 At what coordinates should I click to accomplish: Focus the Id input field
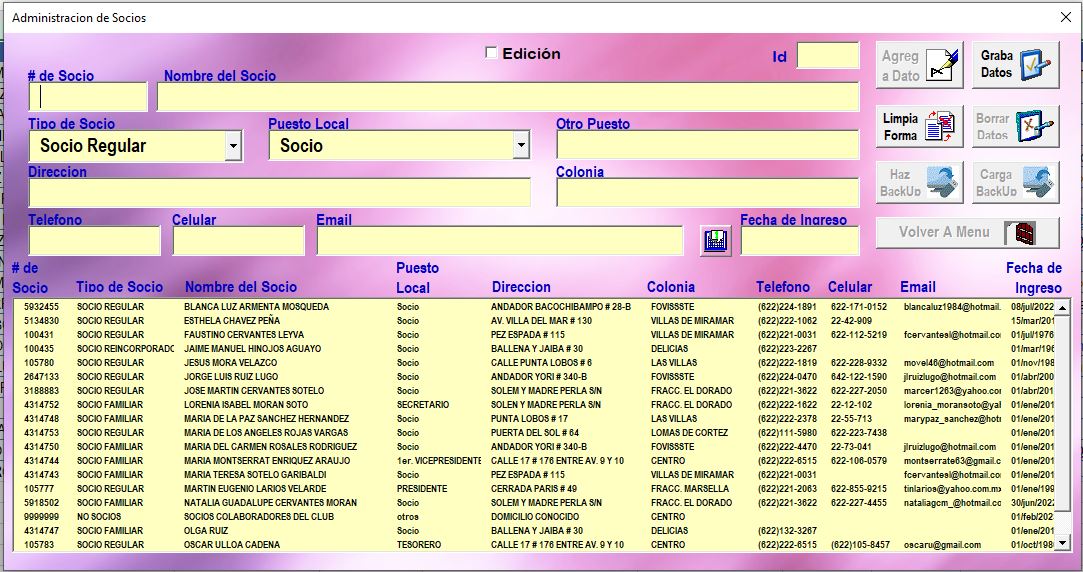pyautogui.click(x=828, y=55)
